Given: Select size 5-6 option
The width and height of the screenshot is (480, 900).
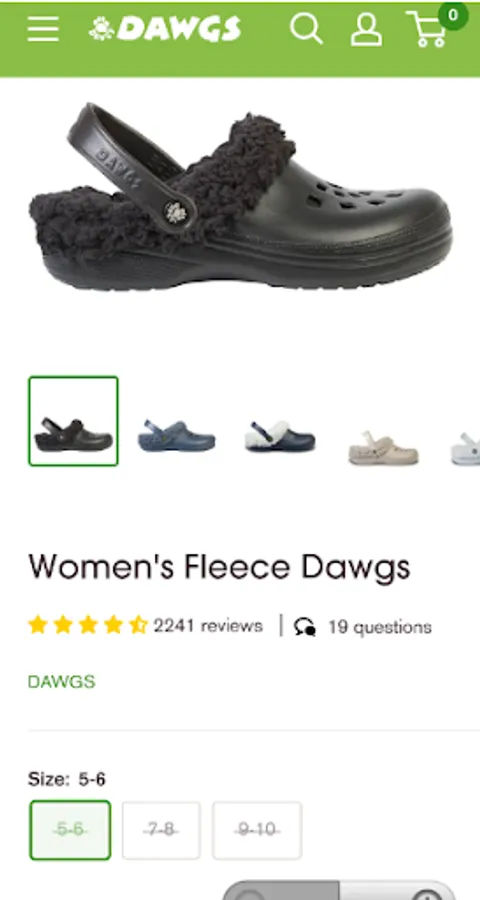Looking at the screenshot, I should [70, 830].
